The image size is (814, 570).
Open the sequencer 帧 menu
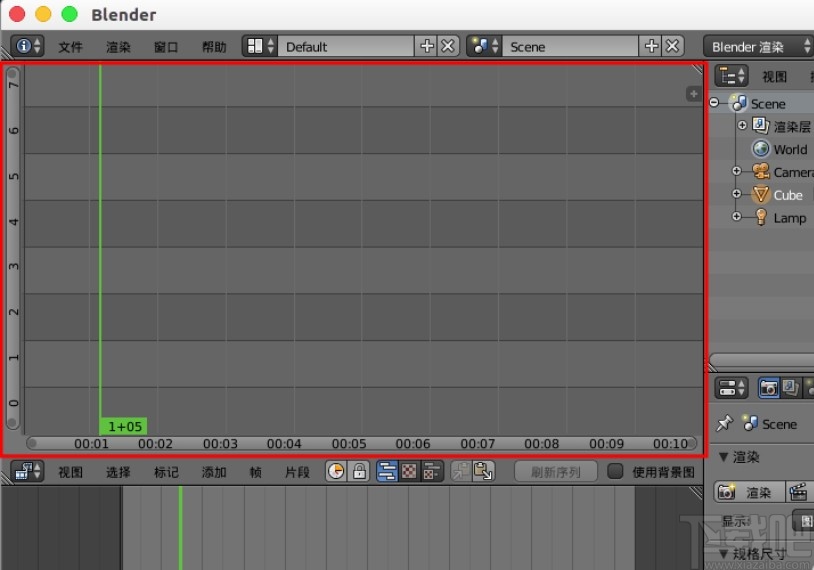point(255,472)
